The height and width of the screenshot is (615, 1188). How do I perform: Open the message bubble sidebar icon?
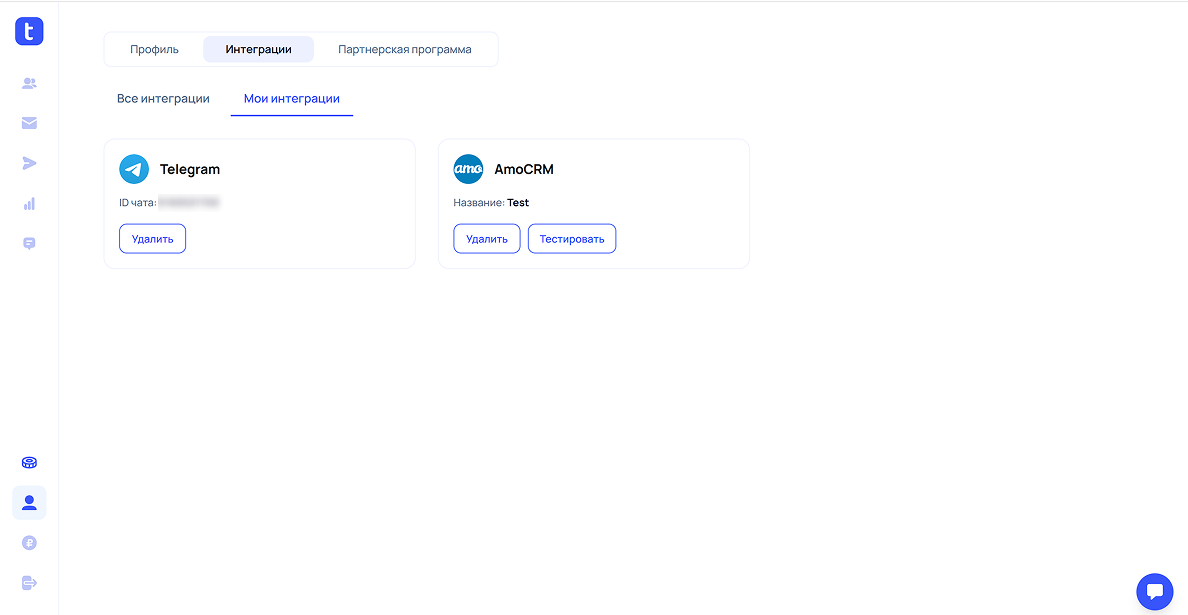pos(29,243)
